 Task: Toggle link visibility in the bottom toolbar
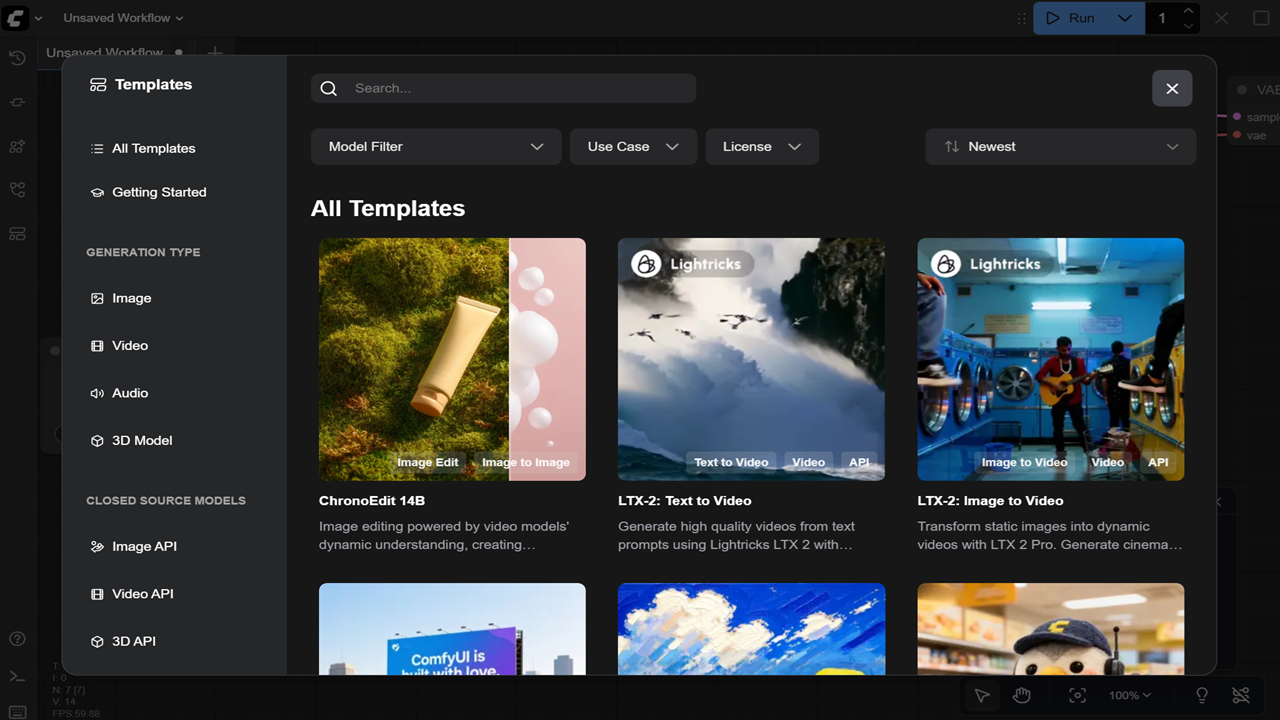tap(1241, 695)
